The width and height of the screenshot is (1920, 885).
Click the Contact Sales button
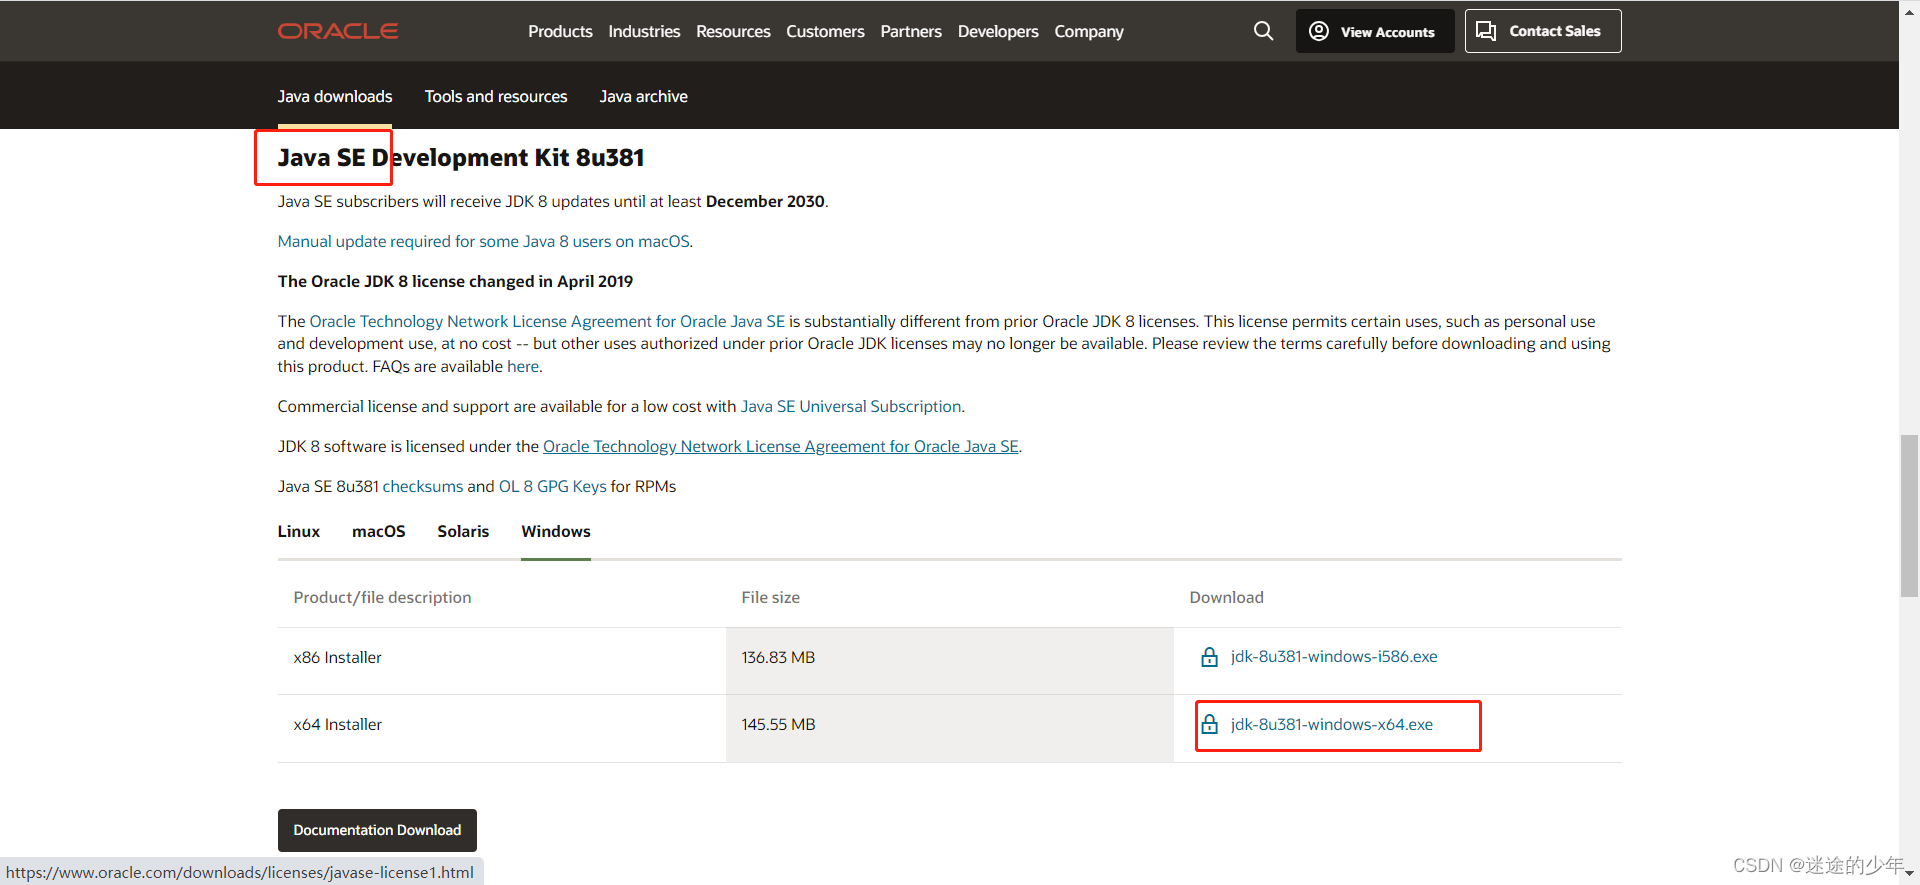[x=1543, y=31]
